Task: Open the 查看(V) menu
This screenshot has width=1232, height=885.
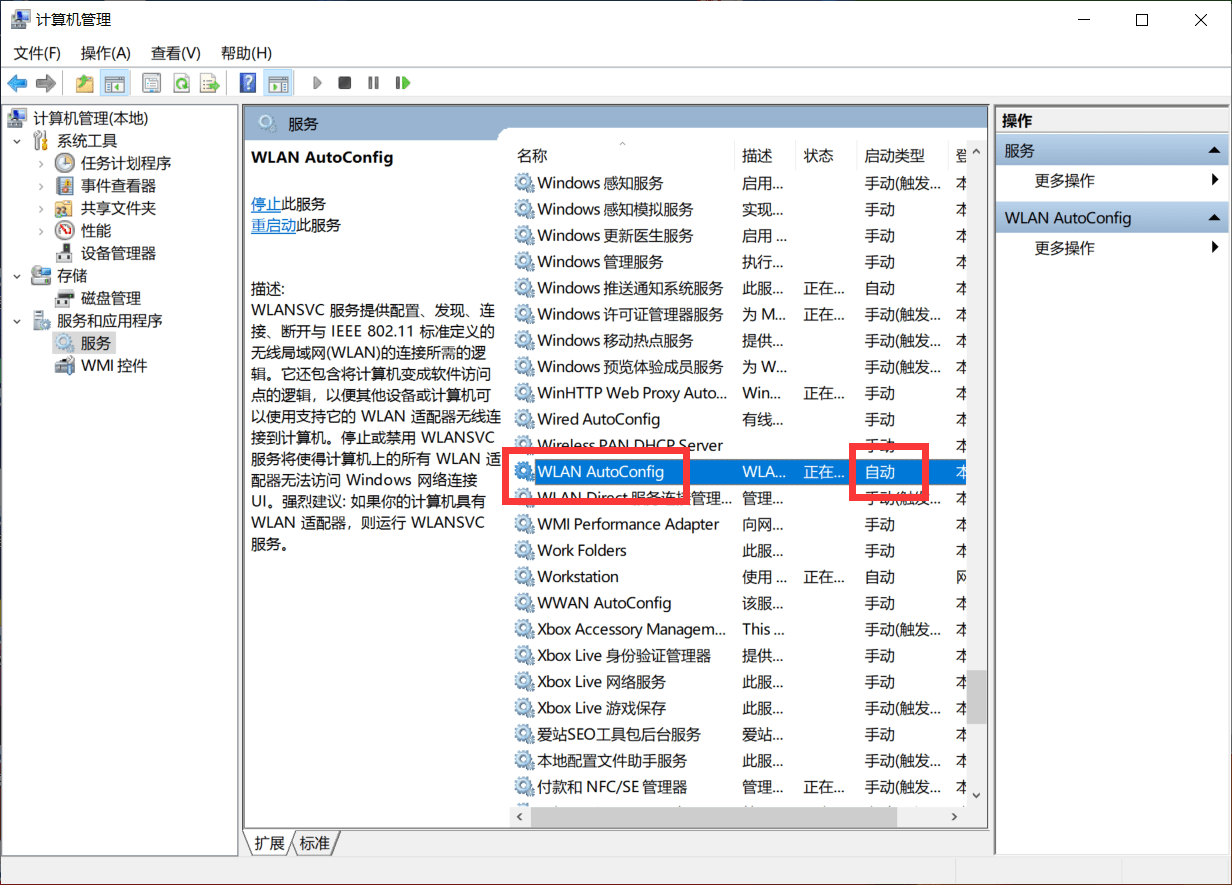Action: [x=175, y=52]
